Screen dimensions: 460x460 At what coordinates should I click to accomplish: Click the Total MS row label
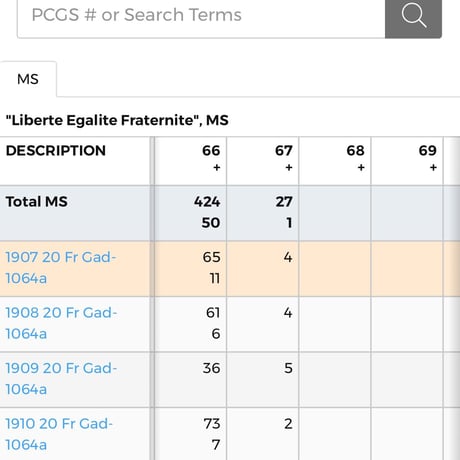point(37,202)
